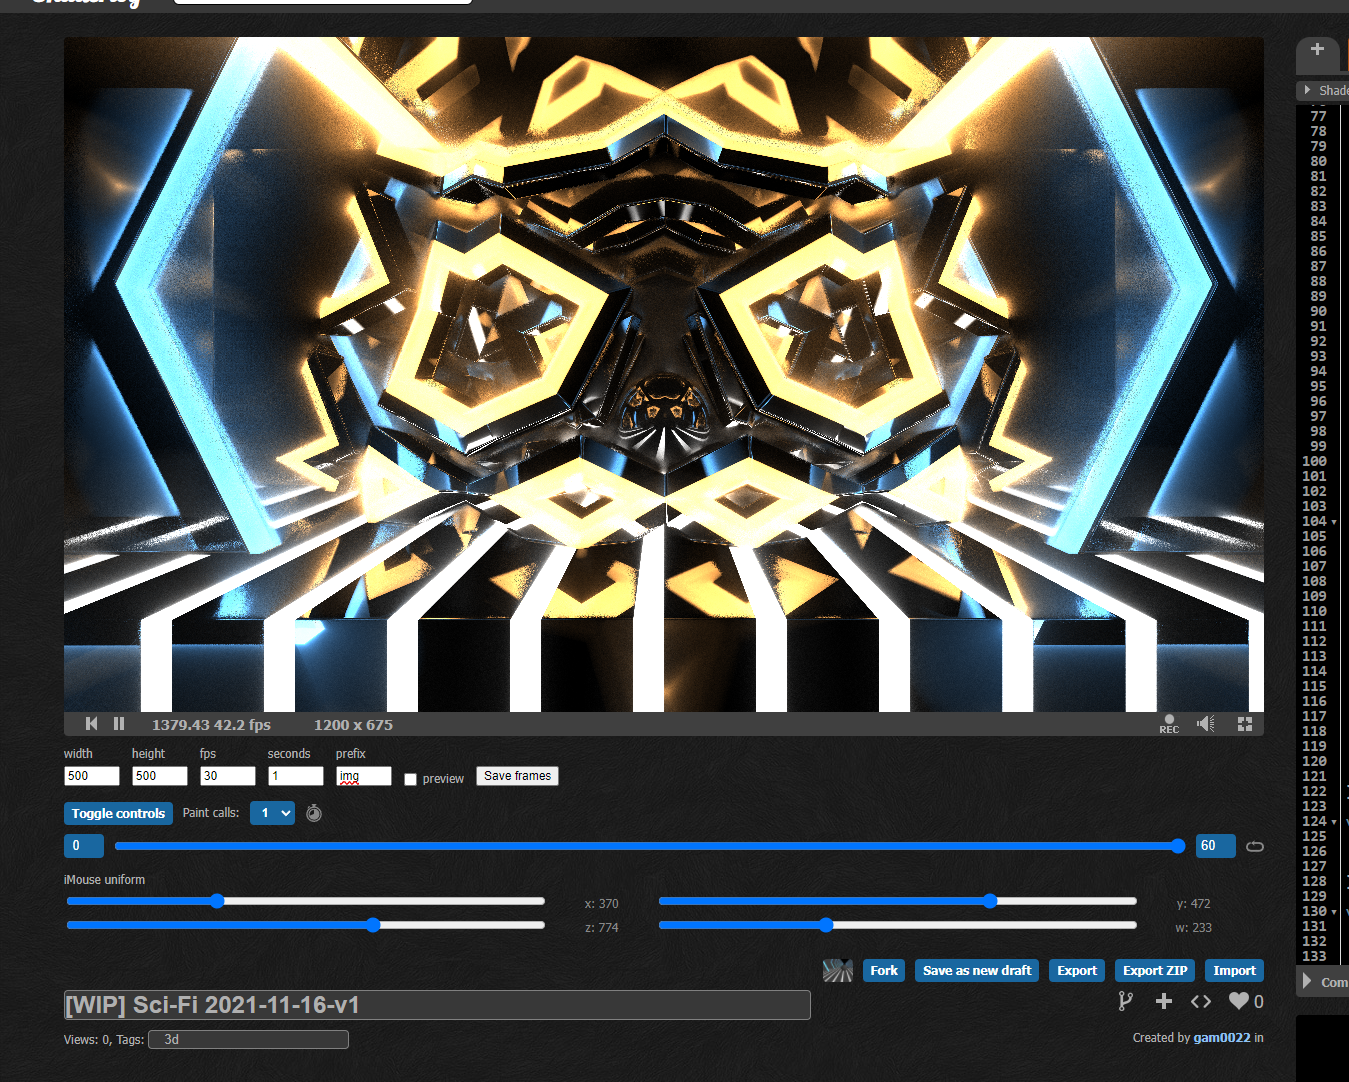Click the branch fork icon

[x=1126, y=1001]
